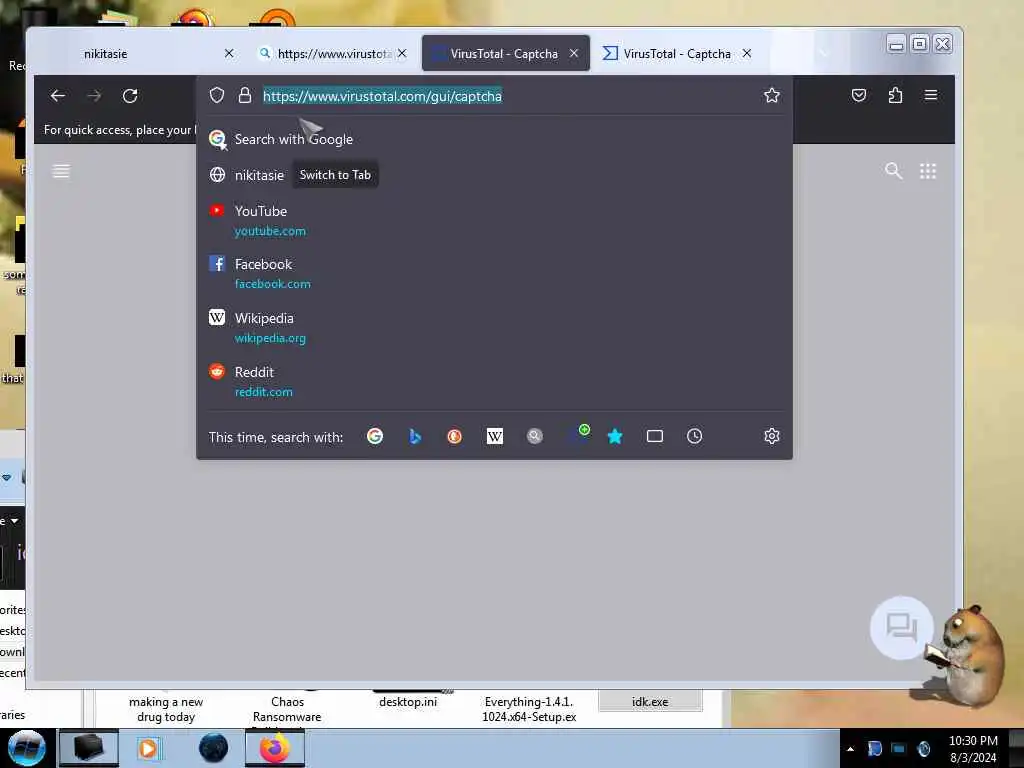Click VirusTotal page search magnifier
This screenshot has width=1024, height=768.
pyautogui.click(x=893, y=171)
